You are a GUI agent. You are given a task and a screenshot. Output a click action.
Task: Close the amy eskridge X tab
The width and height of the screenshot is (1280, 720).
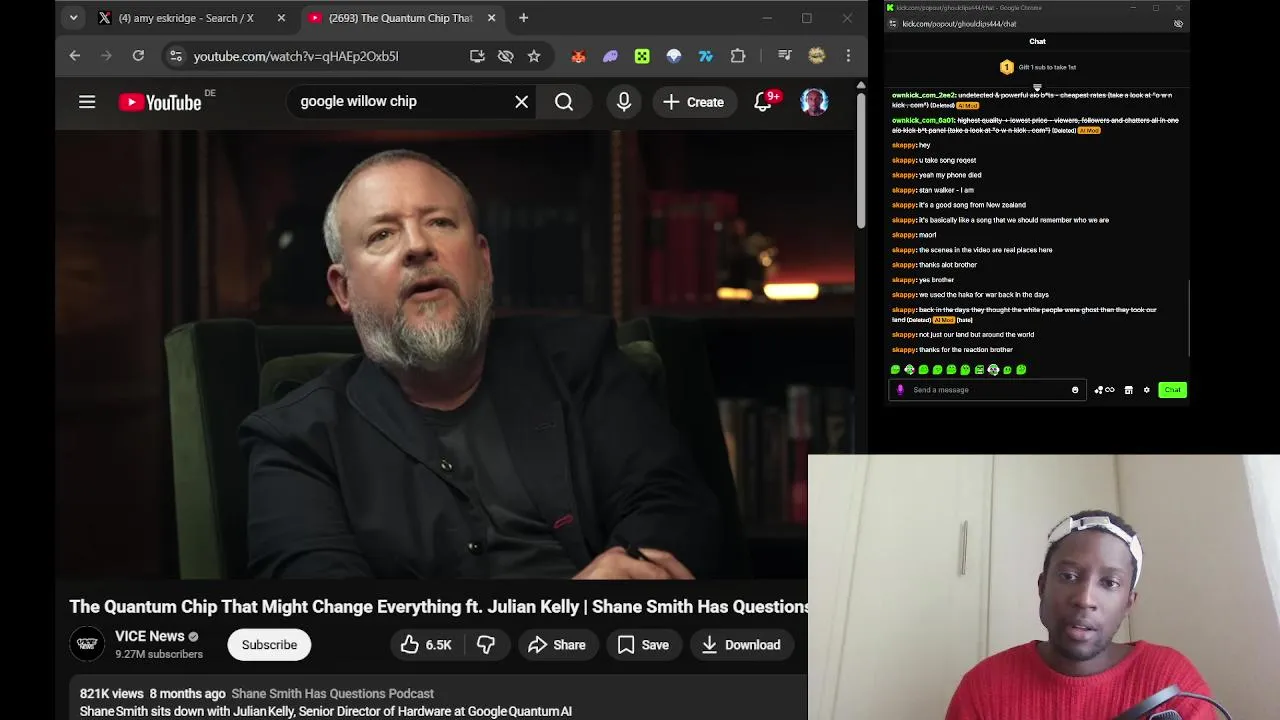click(x=281, y=18)
